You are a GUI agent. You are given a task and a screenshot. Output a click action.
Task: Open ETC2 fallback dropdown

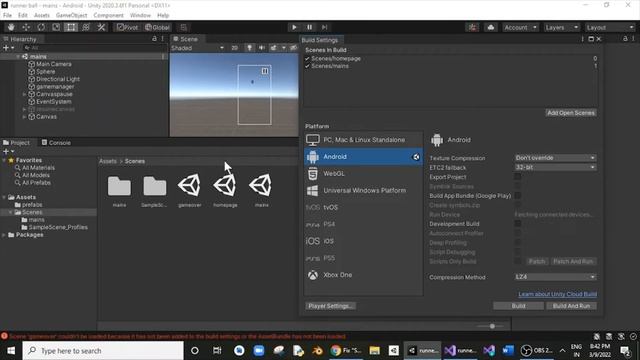coord(555,167)
